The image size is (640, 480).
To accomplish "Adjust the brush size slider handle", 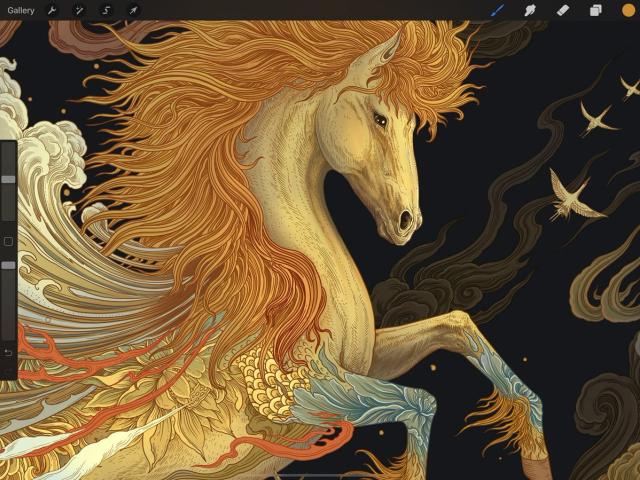I will click(x=8, y=179).
